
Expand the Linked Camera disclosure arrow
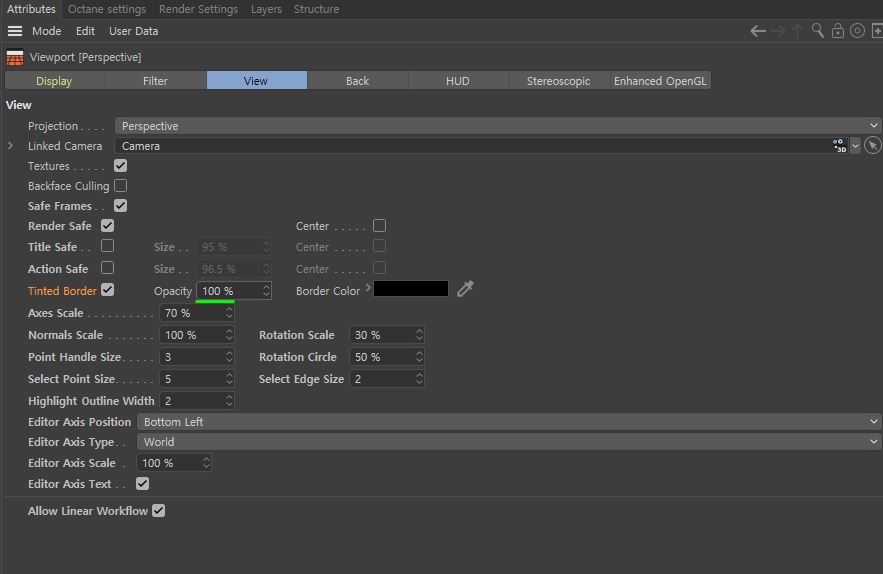click(x=11, y=146)
